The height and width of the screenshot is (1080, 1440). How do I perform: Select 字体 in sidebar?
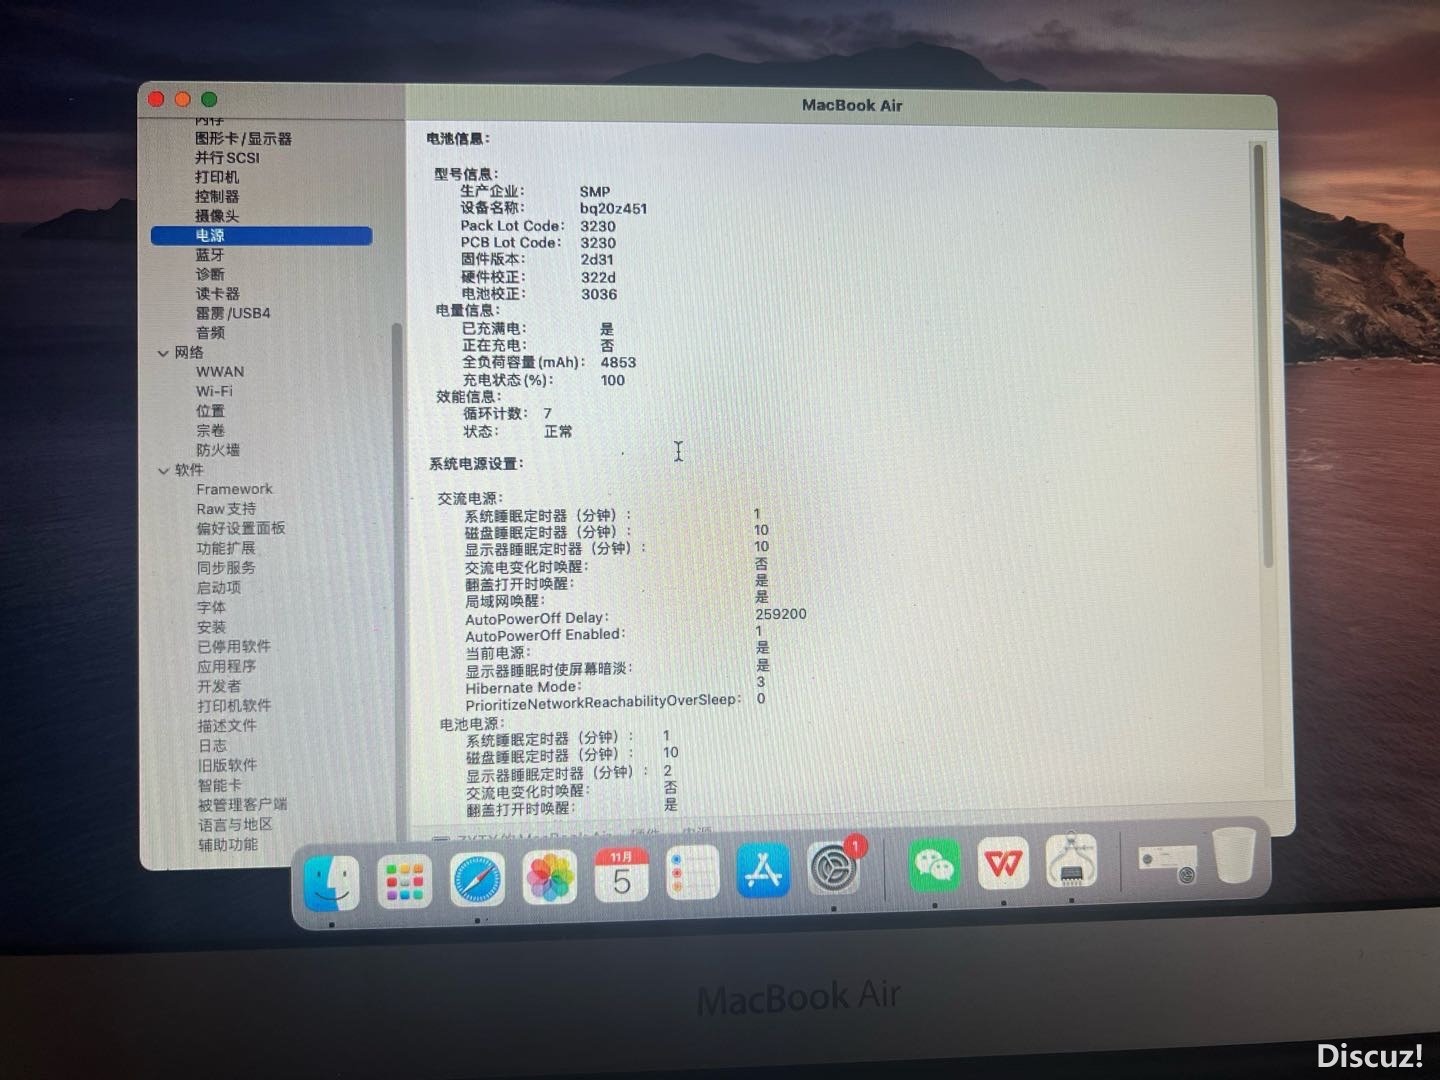click(211, 607)
